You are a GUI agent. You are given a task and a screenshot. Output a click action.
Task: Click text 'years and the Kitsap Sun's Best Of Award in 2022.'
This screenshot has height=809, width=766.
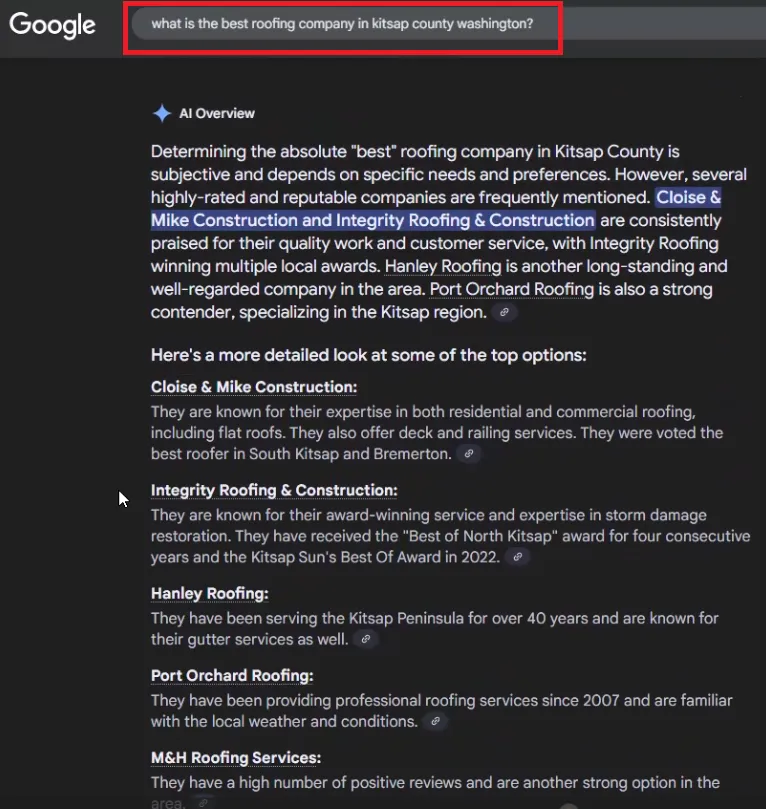[x=325, y=557]
